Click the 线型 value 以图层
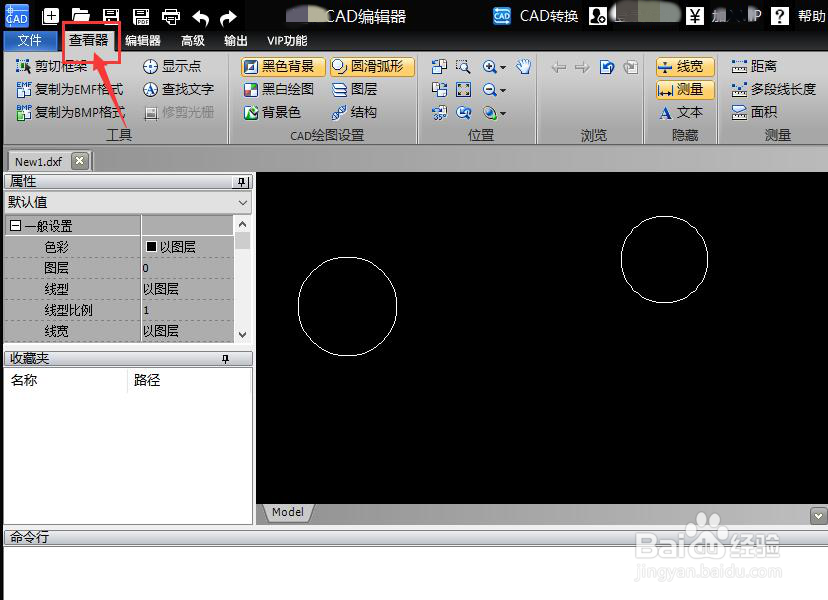The height and width of the screenshot is (600, 828). point(187,289)
